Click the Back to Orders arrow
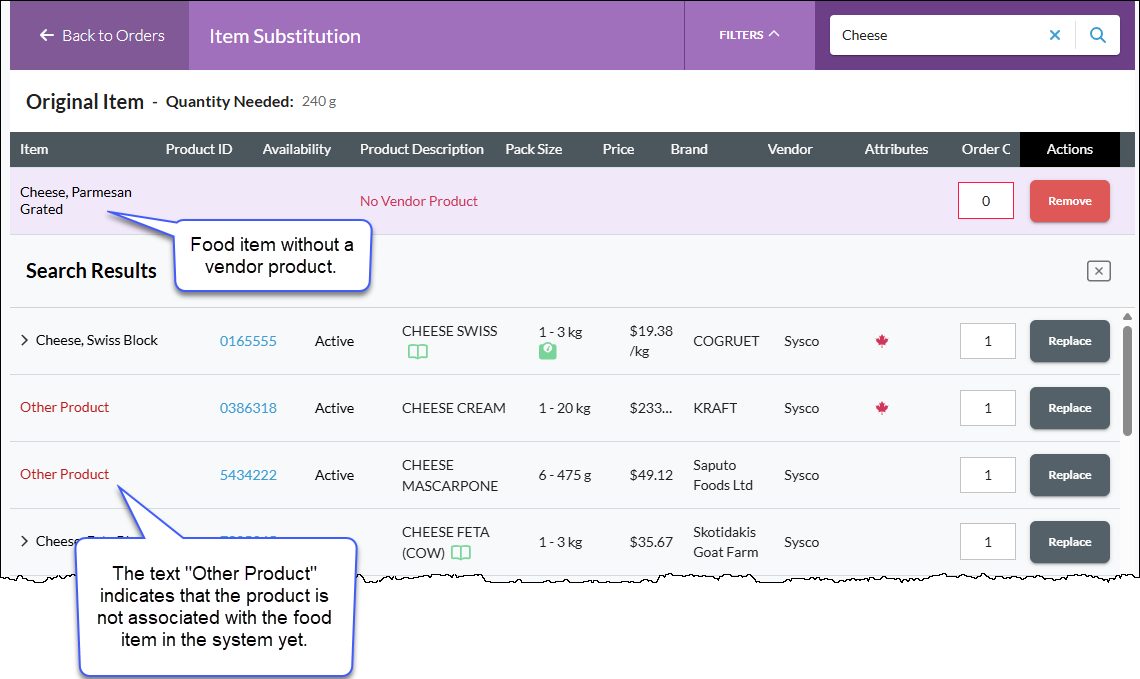This screenshot has height=679, width=1140. 47,35
